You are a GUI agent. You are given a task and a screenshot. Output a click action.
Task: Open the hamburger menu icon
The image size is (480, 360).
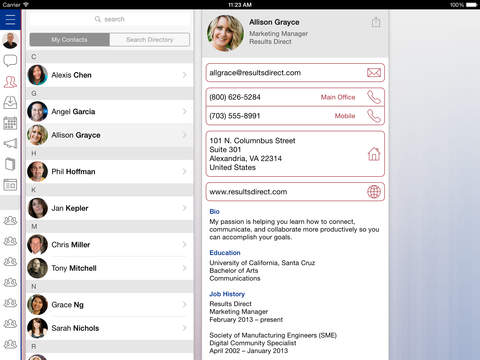coord(10,20)
